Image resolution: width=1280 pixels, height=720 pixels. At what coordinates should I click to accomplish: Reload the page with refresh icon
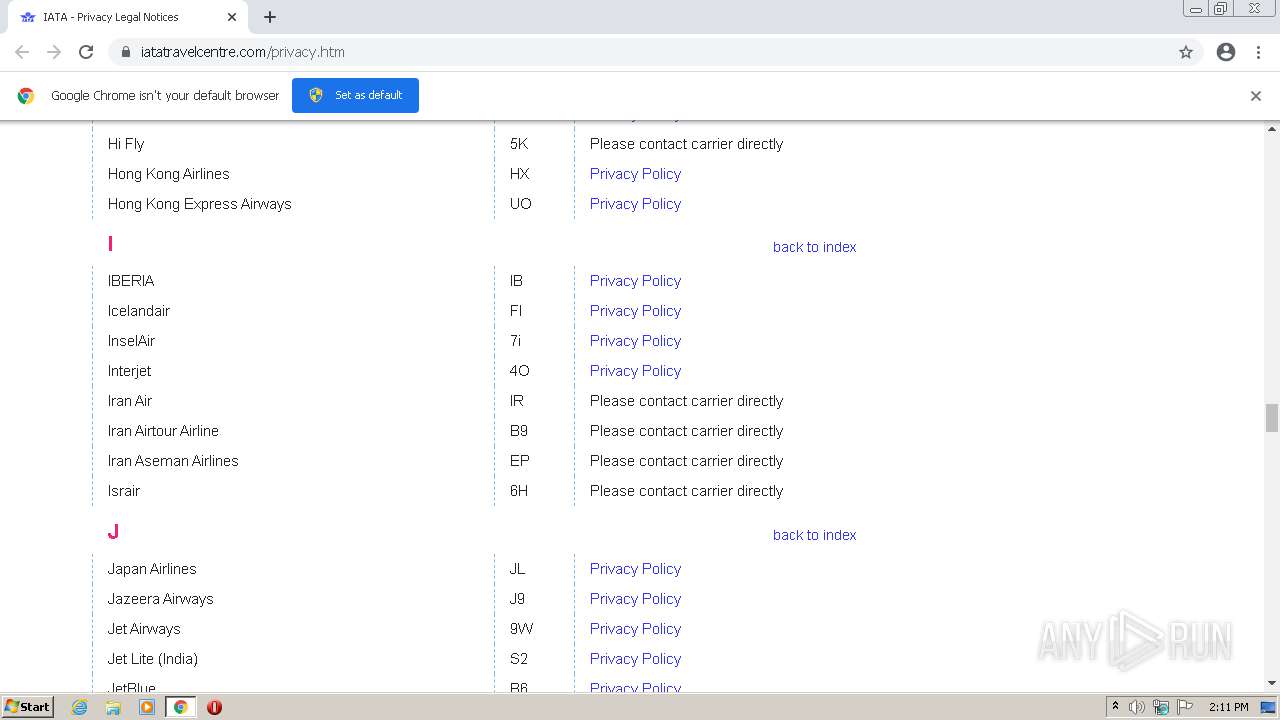[86, 52]
